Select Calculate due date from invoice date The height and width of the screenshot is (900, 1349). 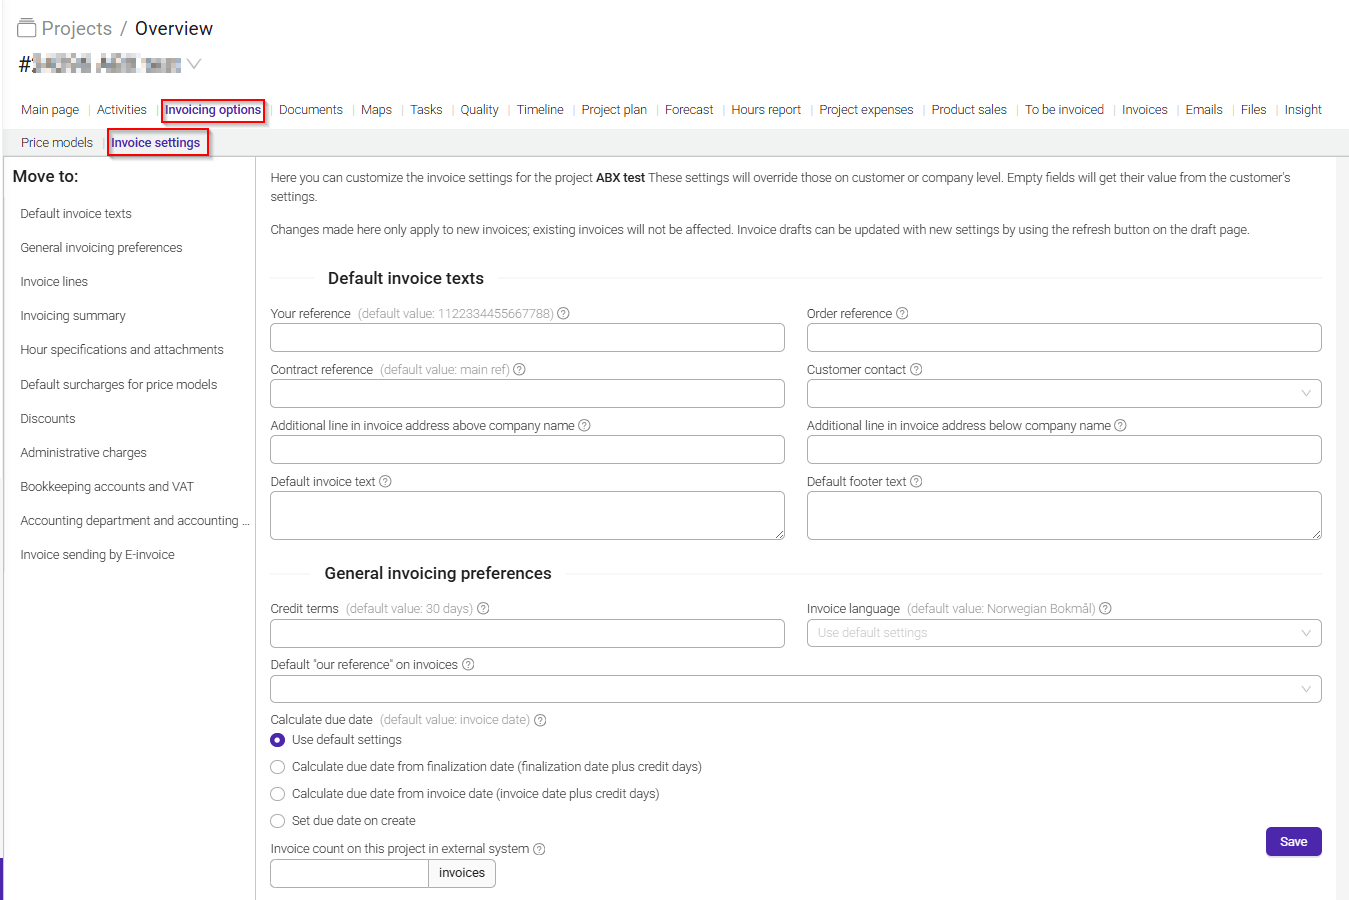pyautogui.click(x=278, y=794)
